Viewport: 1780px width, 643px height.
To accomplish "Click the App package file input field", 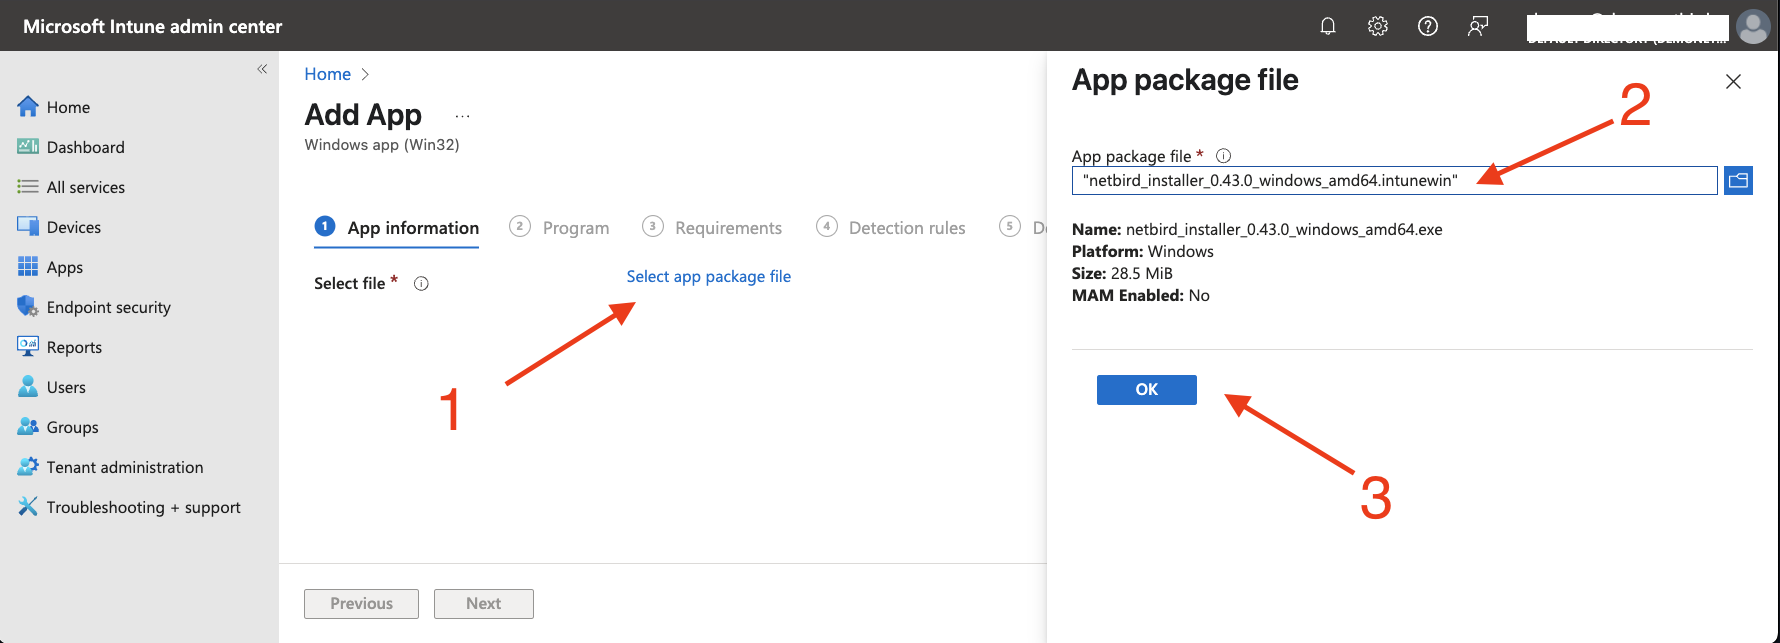I will (x=1394, y=181).
